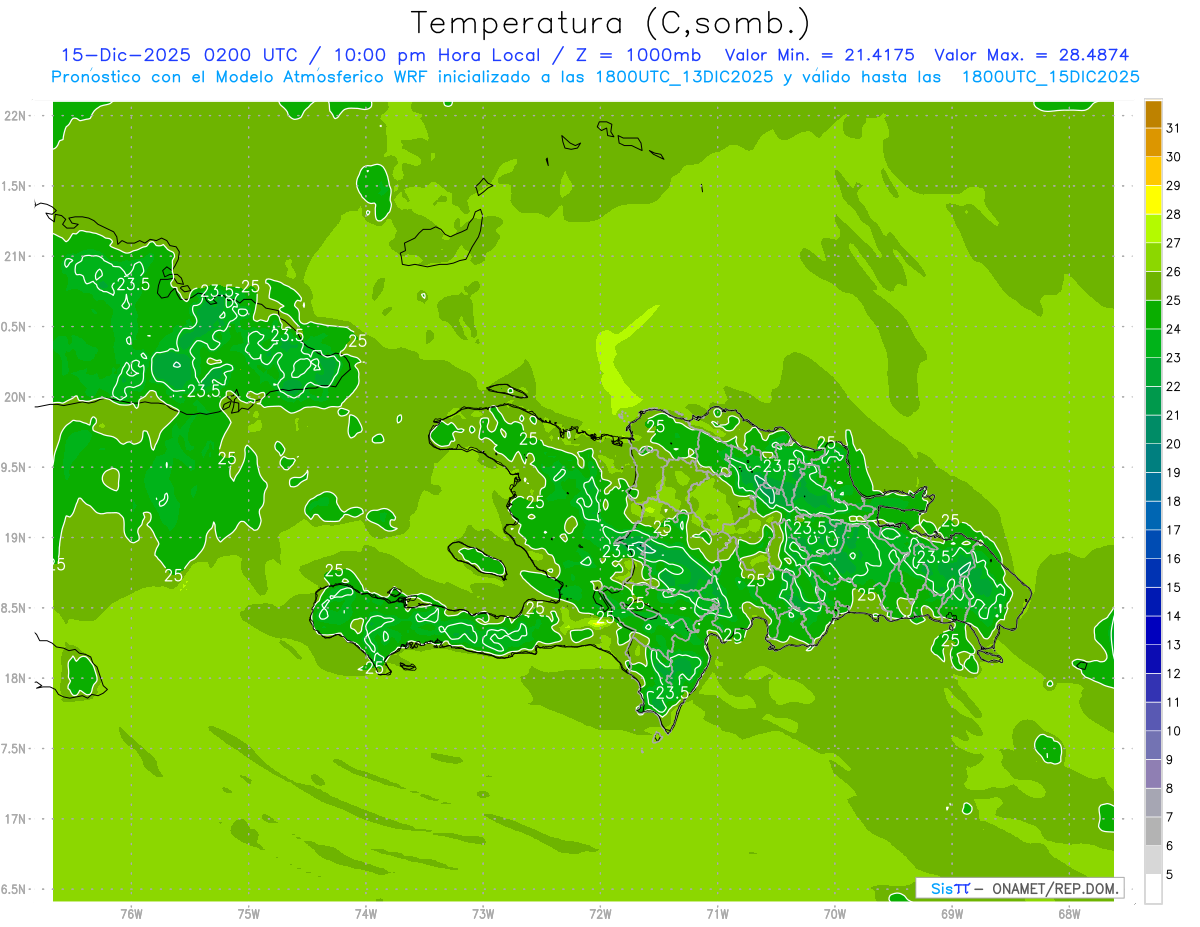Screen dimensions: 1200x927
Task: Click legend value 30
Action: 1174,156
